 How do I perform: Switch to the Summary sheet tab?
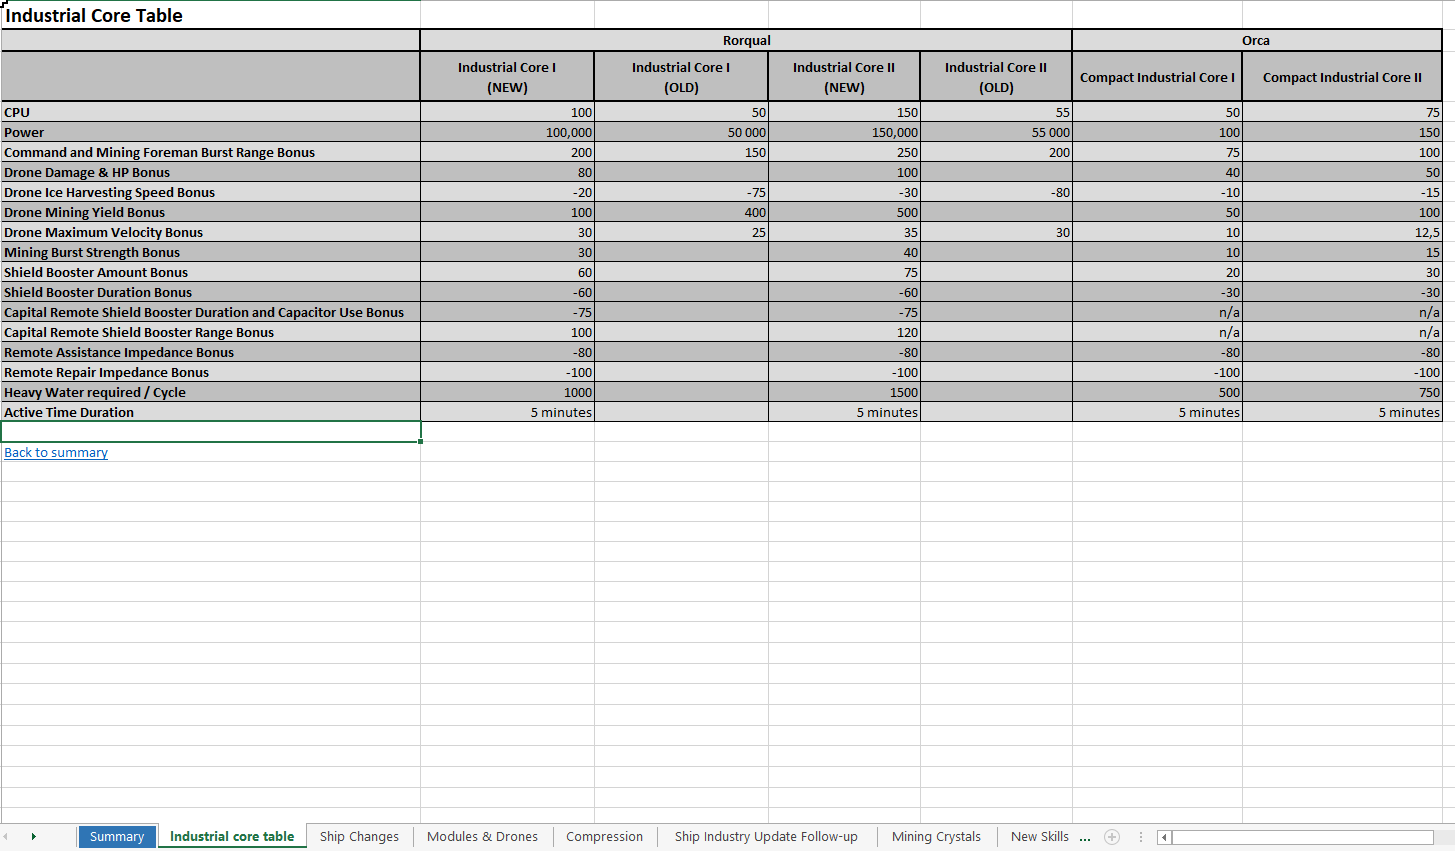[x=117, y=837]
